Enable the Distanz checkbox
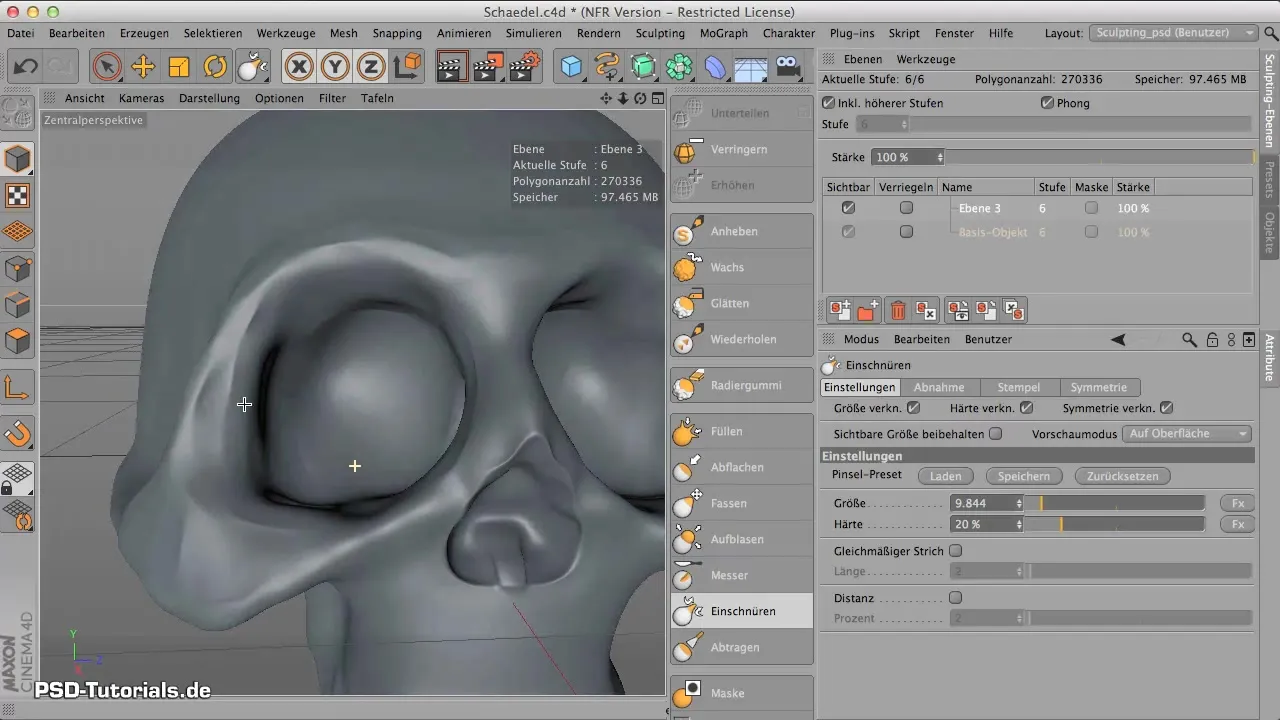 [x=955, y=598]
